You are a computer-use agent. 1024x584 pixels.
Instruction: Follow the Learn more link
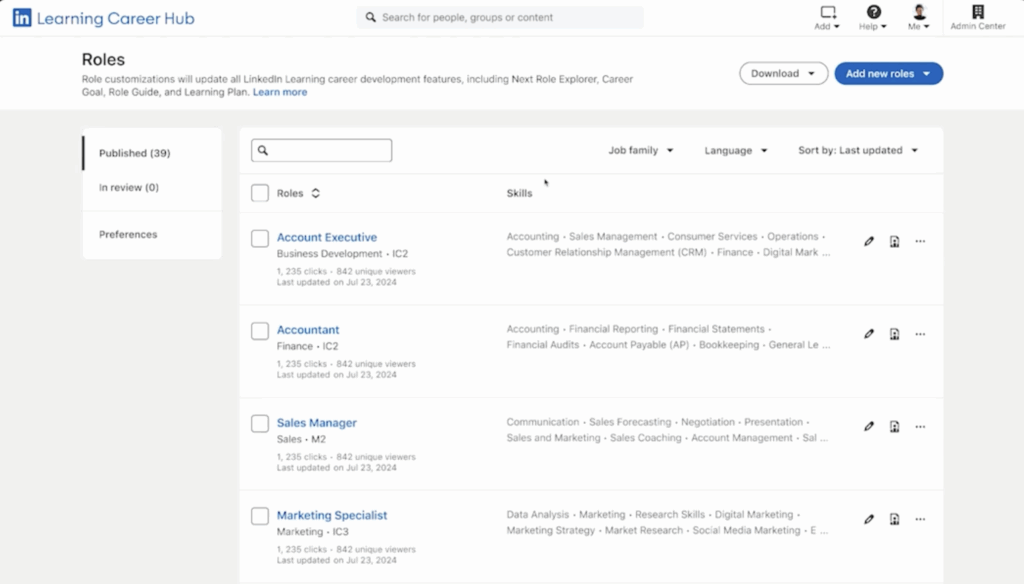(280, 93)
